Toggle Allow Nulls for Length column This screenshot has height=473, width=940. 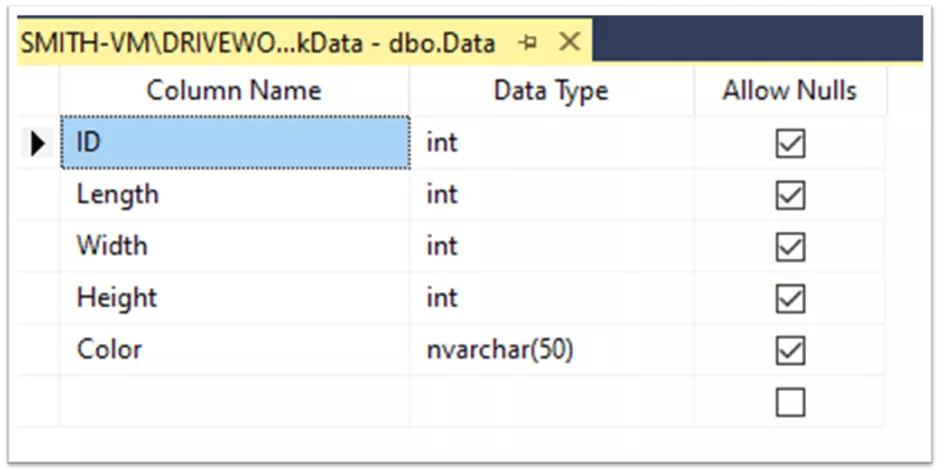click(790, 195)
